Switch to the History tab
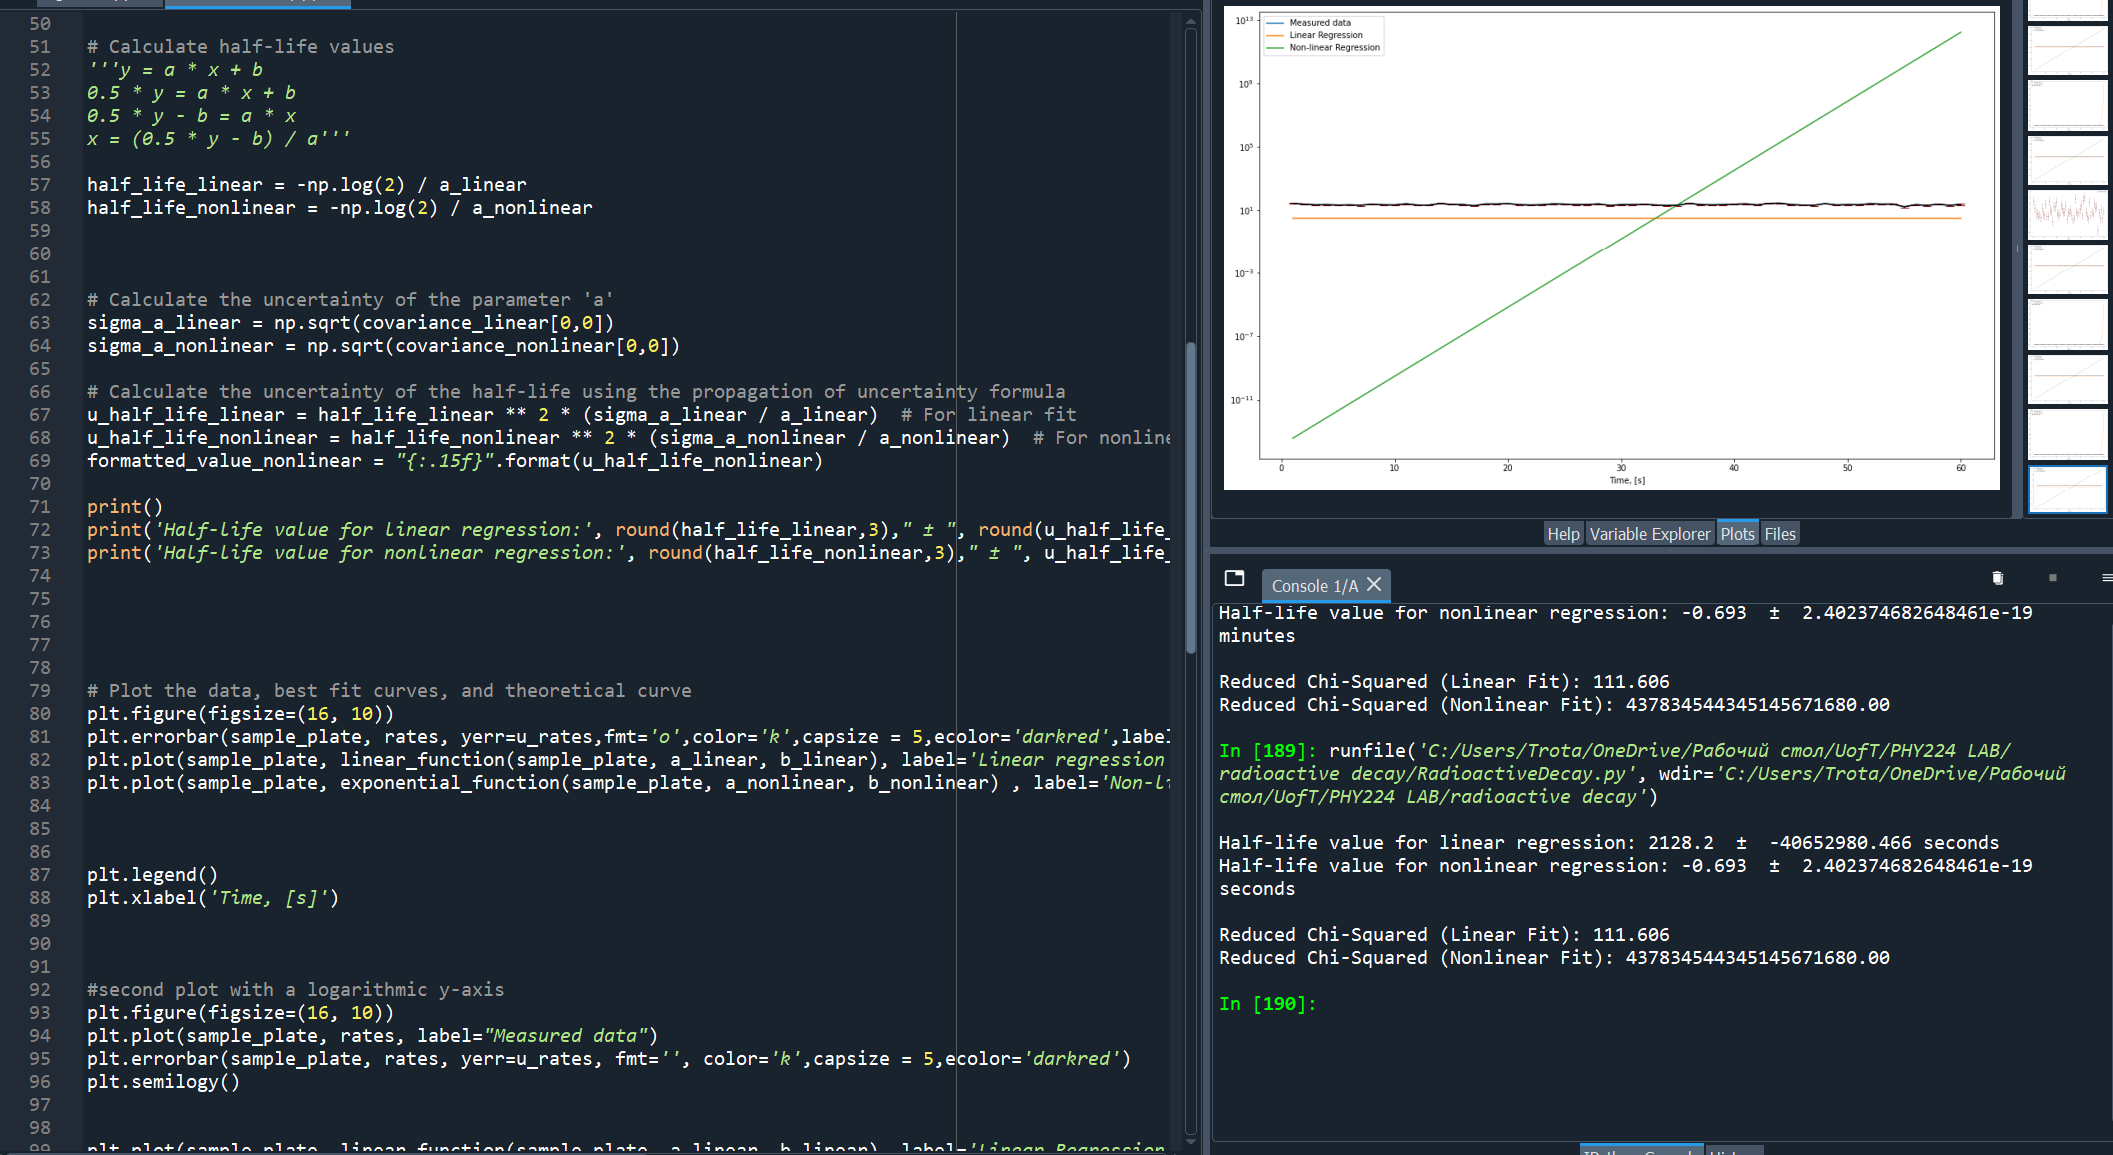2113x1155 pixels. (1734, 1151)
